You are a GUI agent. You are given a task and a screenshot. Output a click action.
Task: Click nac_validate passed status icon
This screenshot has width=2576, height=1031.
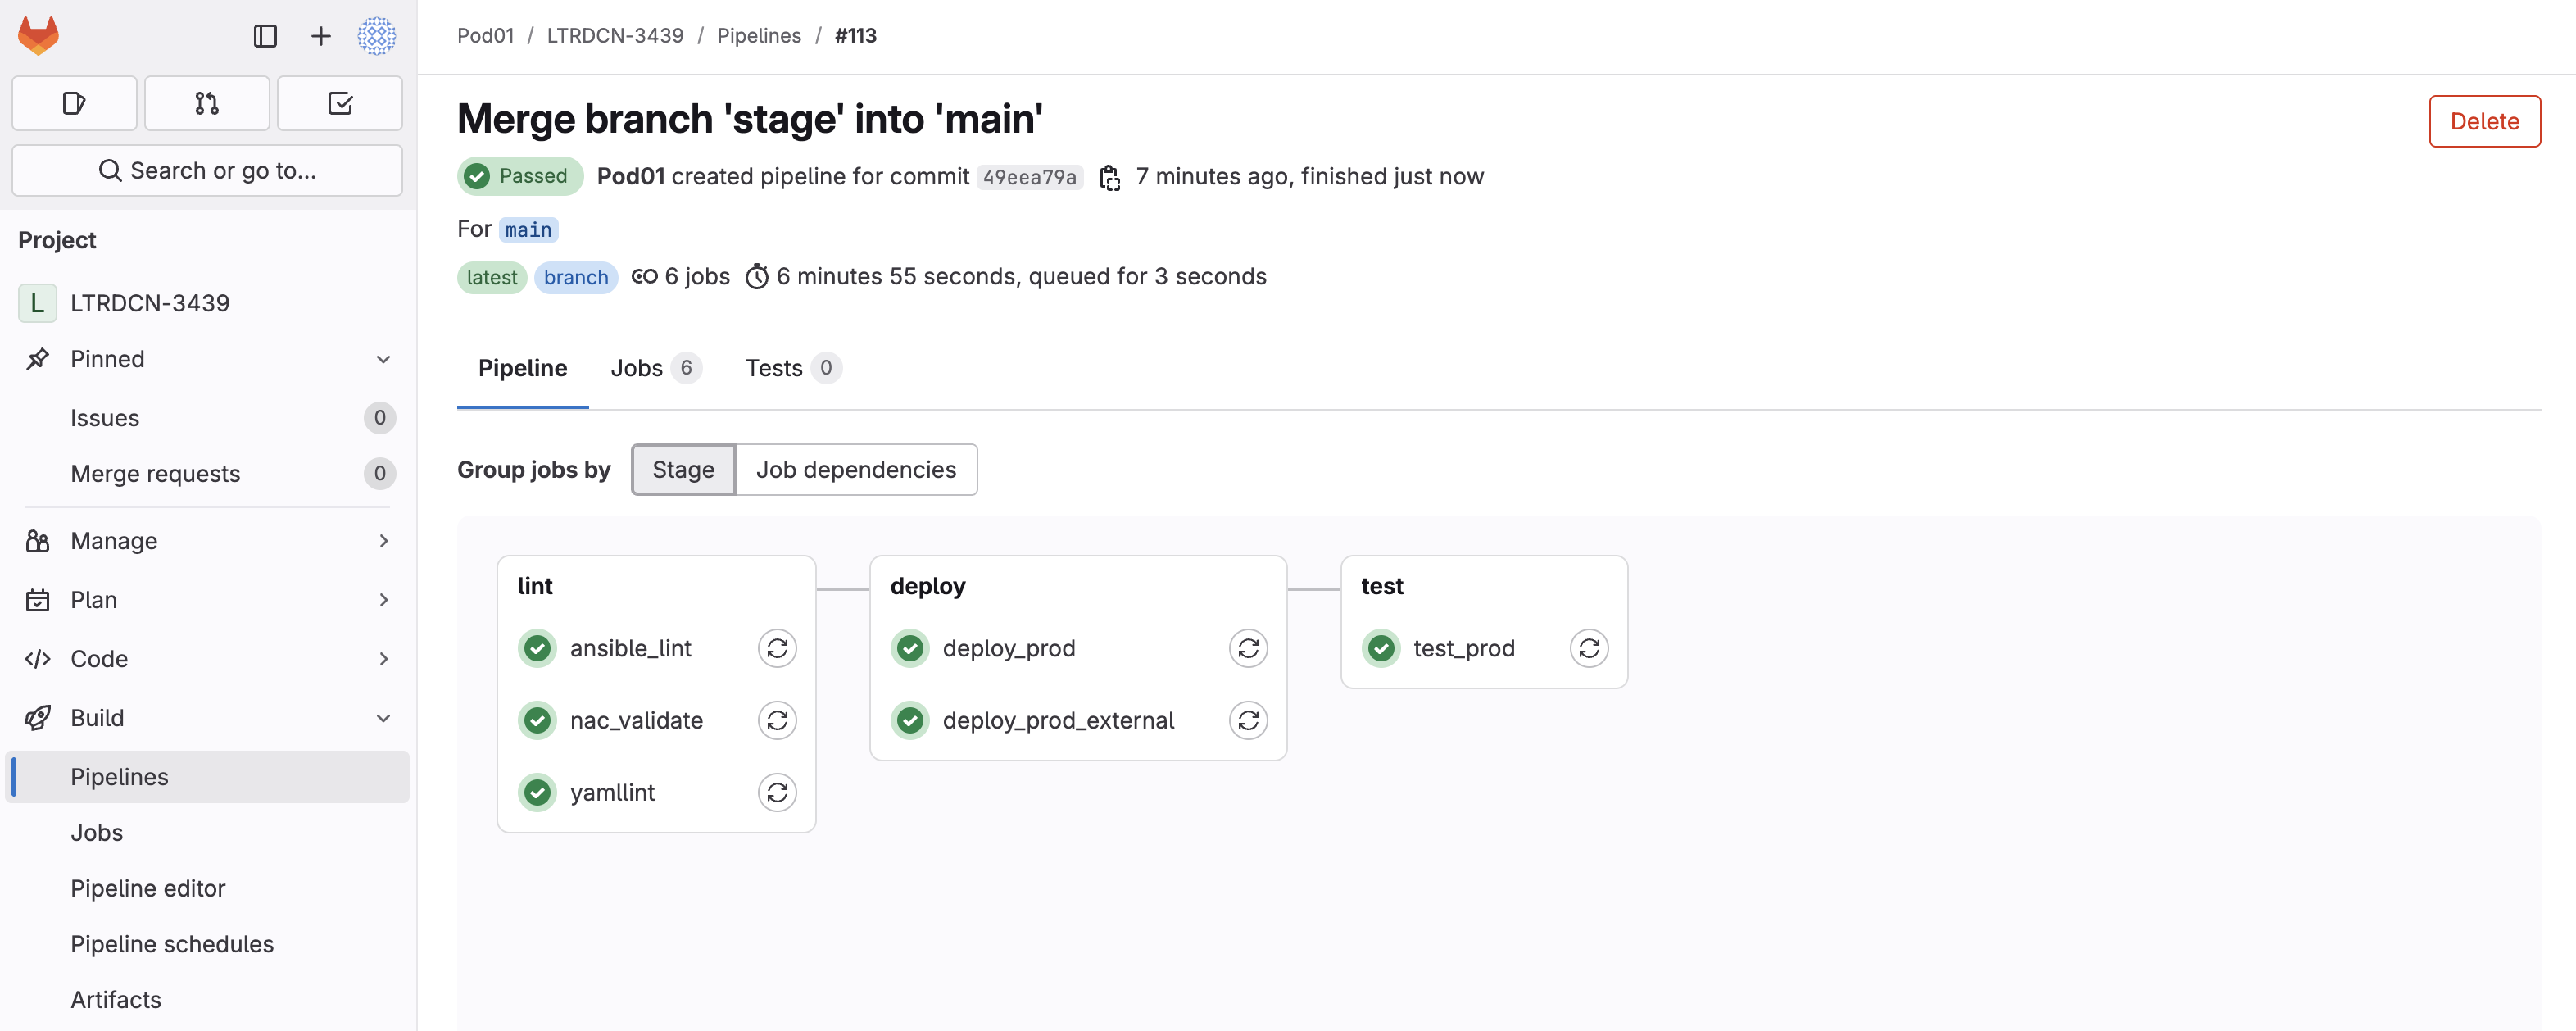coord(538,720)
